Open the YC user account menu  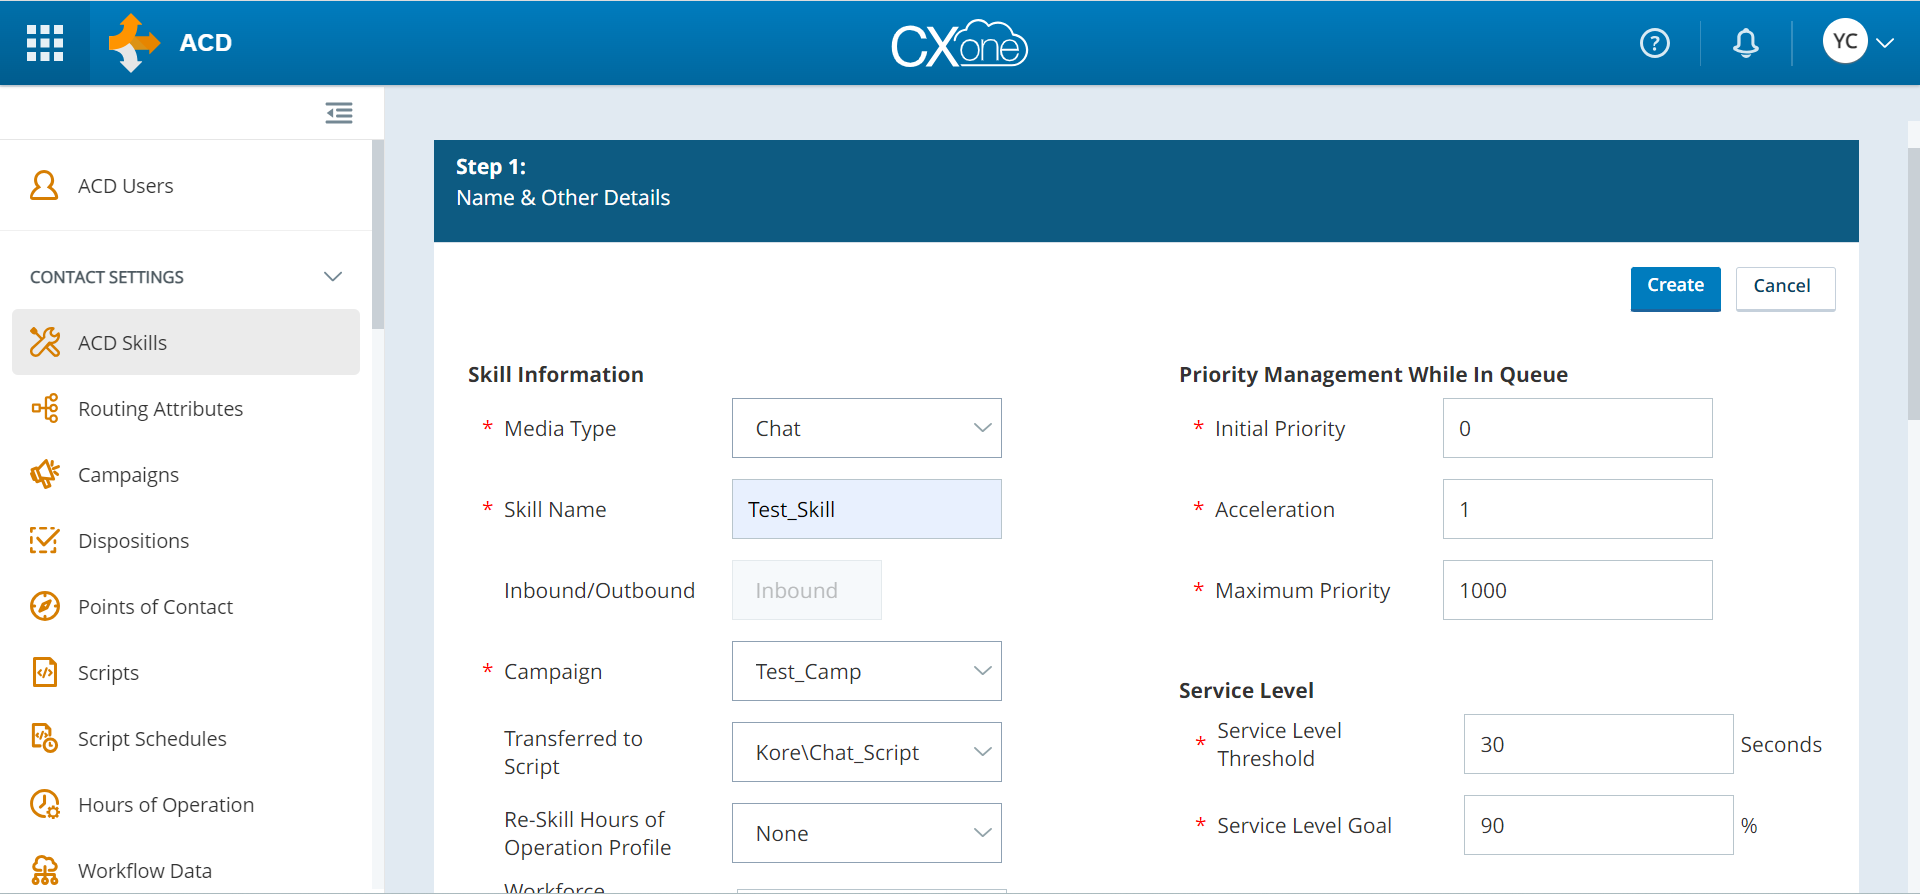(1858, 43)
